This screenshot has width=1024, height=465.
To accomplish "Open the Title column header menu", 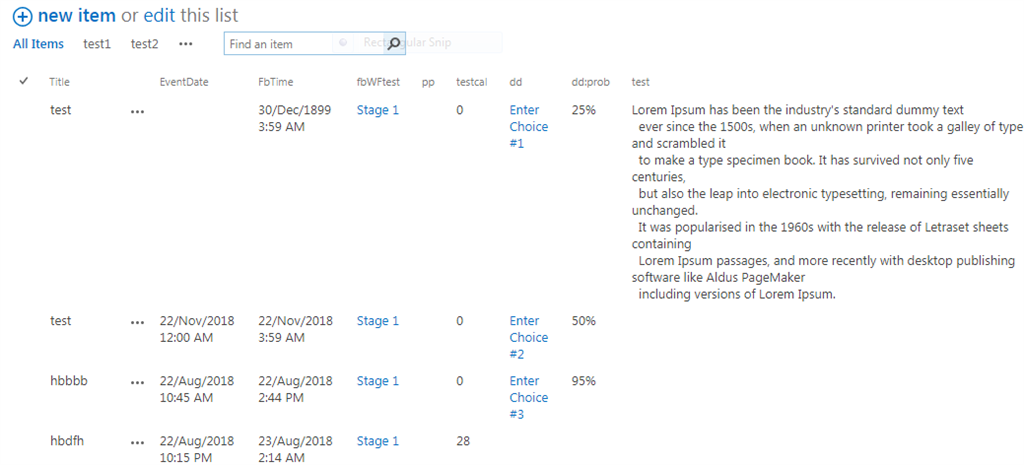I will pyautogui.click(x=60, y=82).
